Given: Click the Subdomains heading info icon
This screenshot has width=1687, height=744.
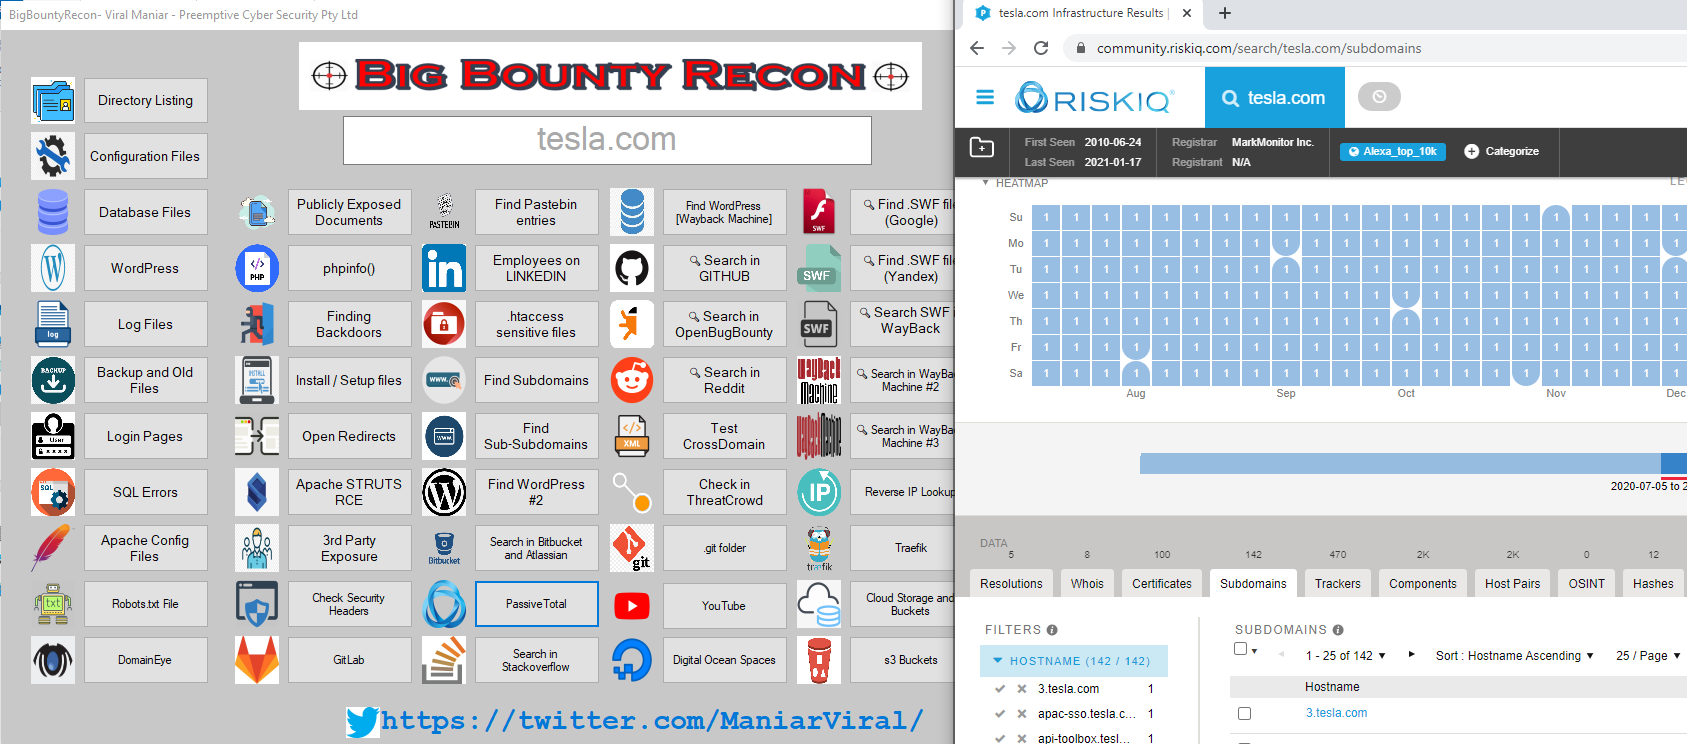Looking at the screenshot, I should [x=1338, y=630].
